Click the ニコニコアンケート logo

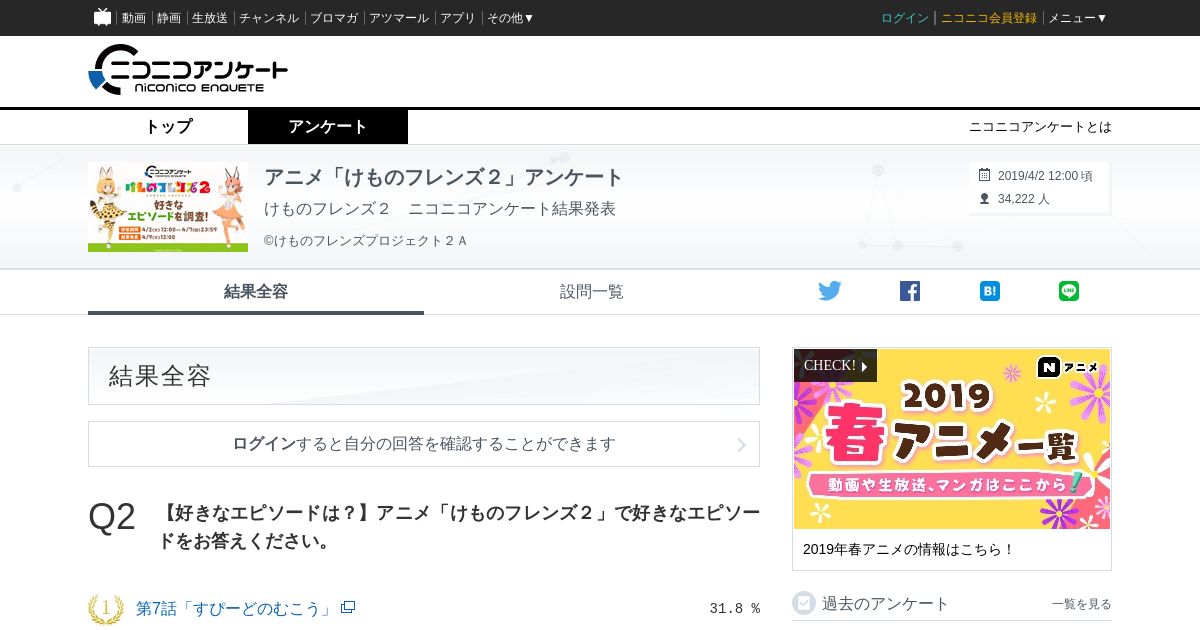point(188,70)
